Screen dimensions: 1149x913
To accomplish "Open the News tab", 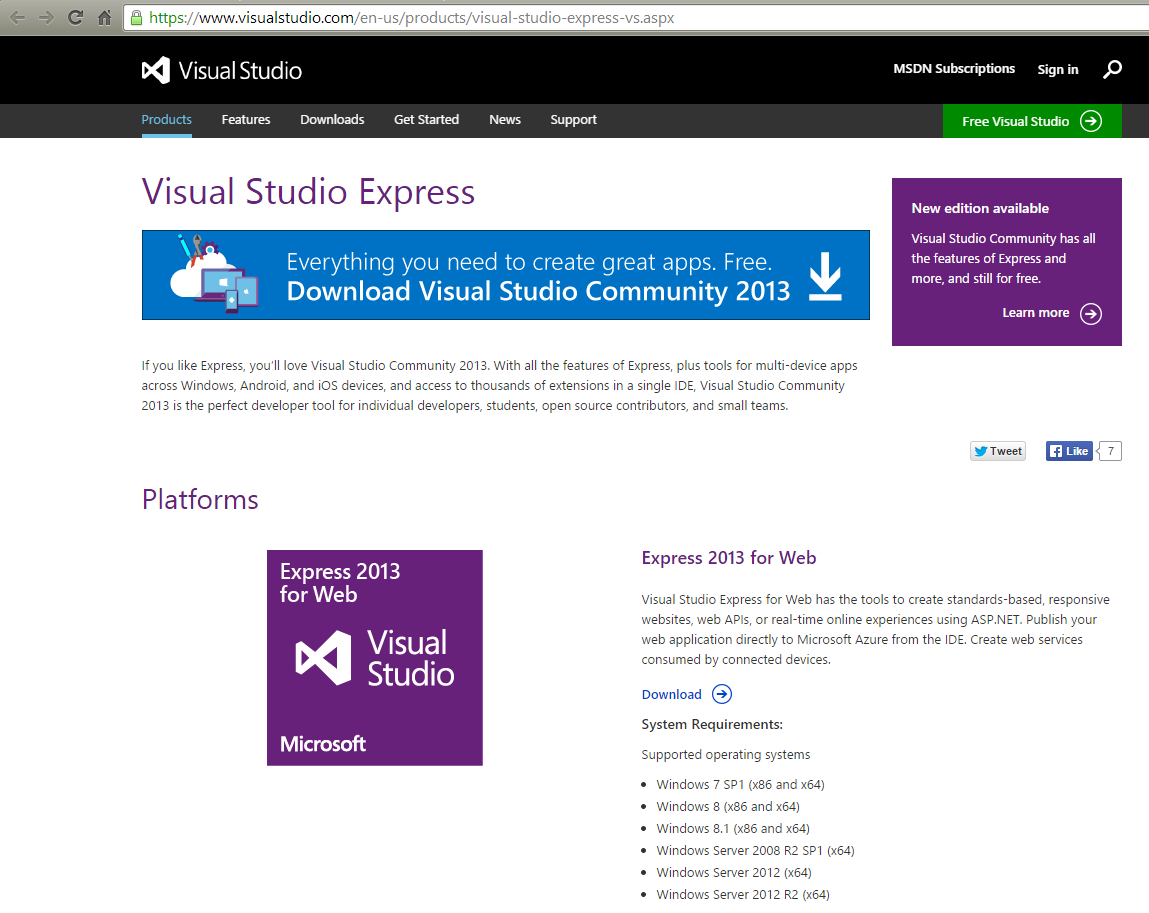I will point(505,119).
